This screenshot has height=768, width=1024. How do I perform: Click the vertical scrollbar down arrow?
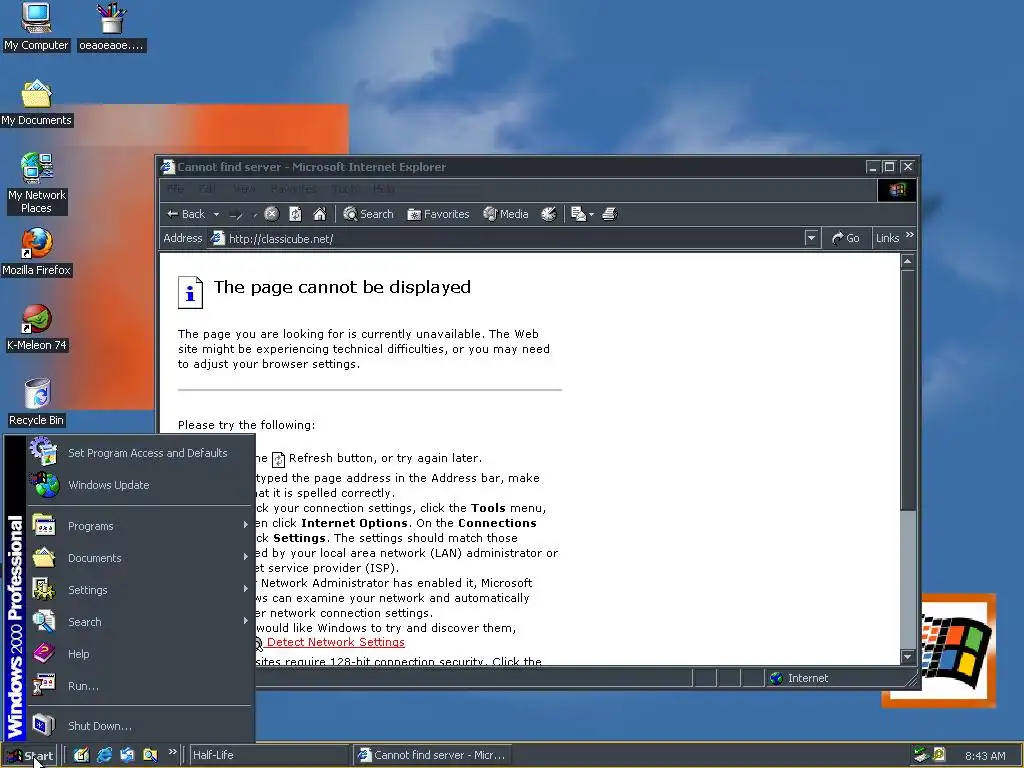point(908,656)
